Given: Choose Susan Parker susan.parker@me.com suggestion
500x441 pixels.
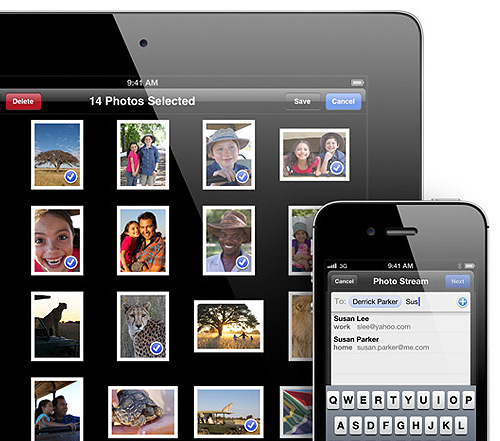Looking at the screenshot, I should (401, 343).
